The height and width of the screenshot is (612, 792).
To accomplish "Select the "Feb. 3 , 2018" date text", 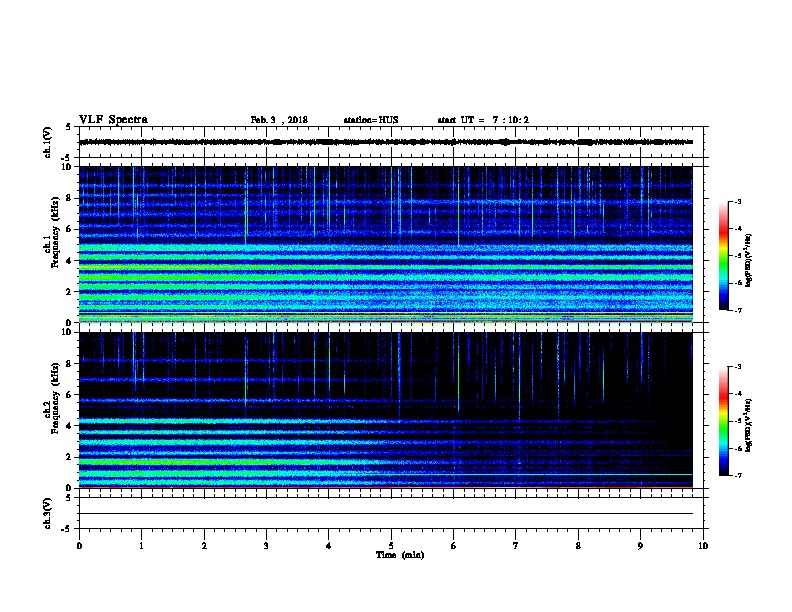I will coord(279,120).
